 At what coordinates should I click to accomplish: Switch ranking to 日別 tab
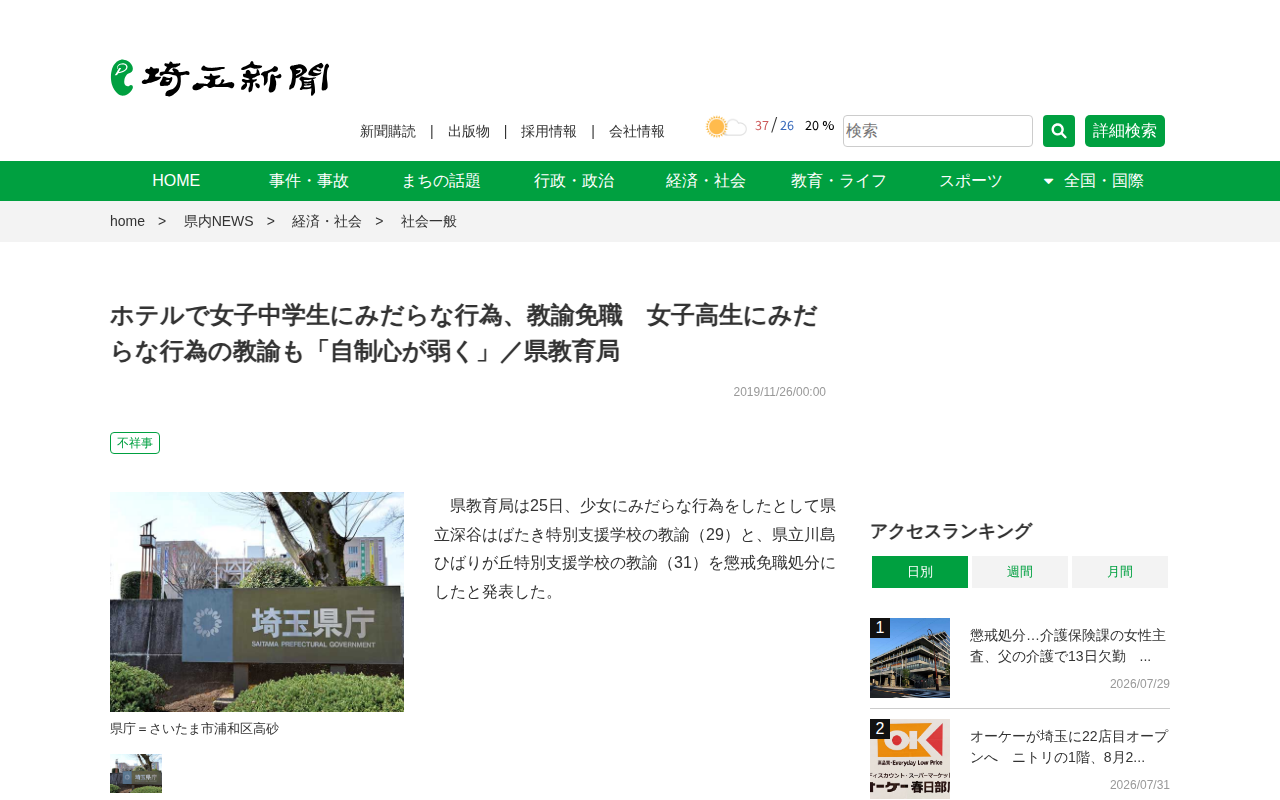click(920, 572)
